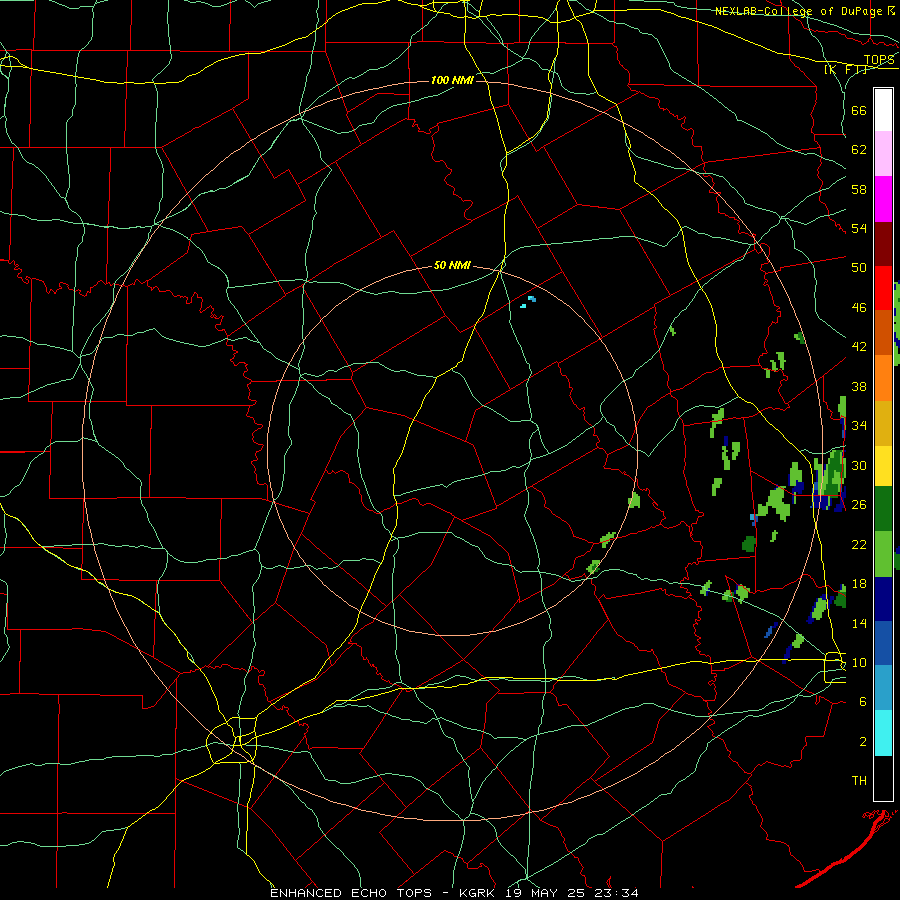This screenshot has width=900, height=900.
Task: Click the '38' legend value
Action: (859, 386)
